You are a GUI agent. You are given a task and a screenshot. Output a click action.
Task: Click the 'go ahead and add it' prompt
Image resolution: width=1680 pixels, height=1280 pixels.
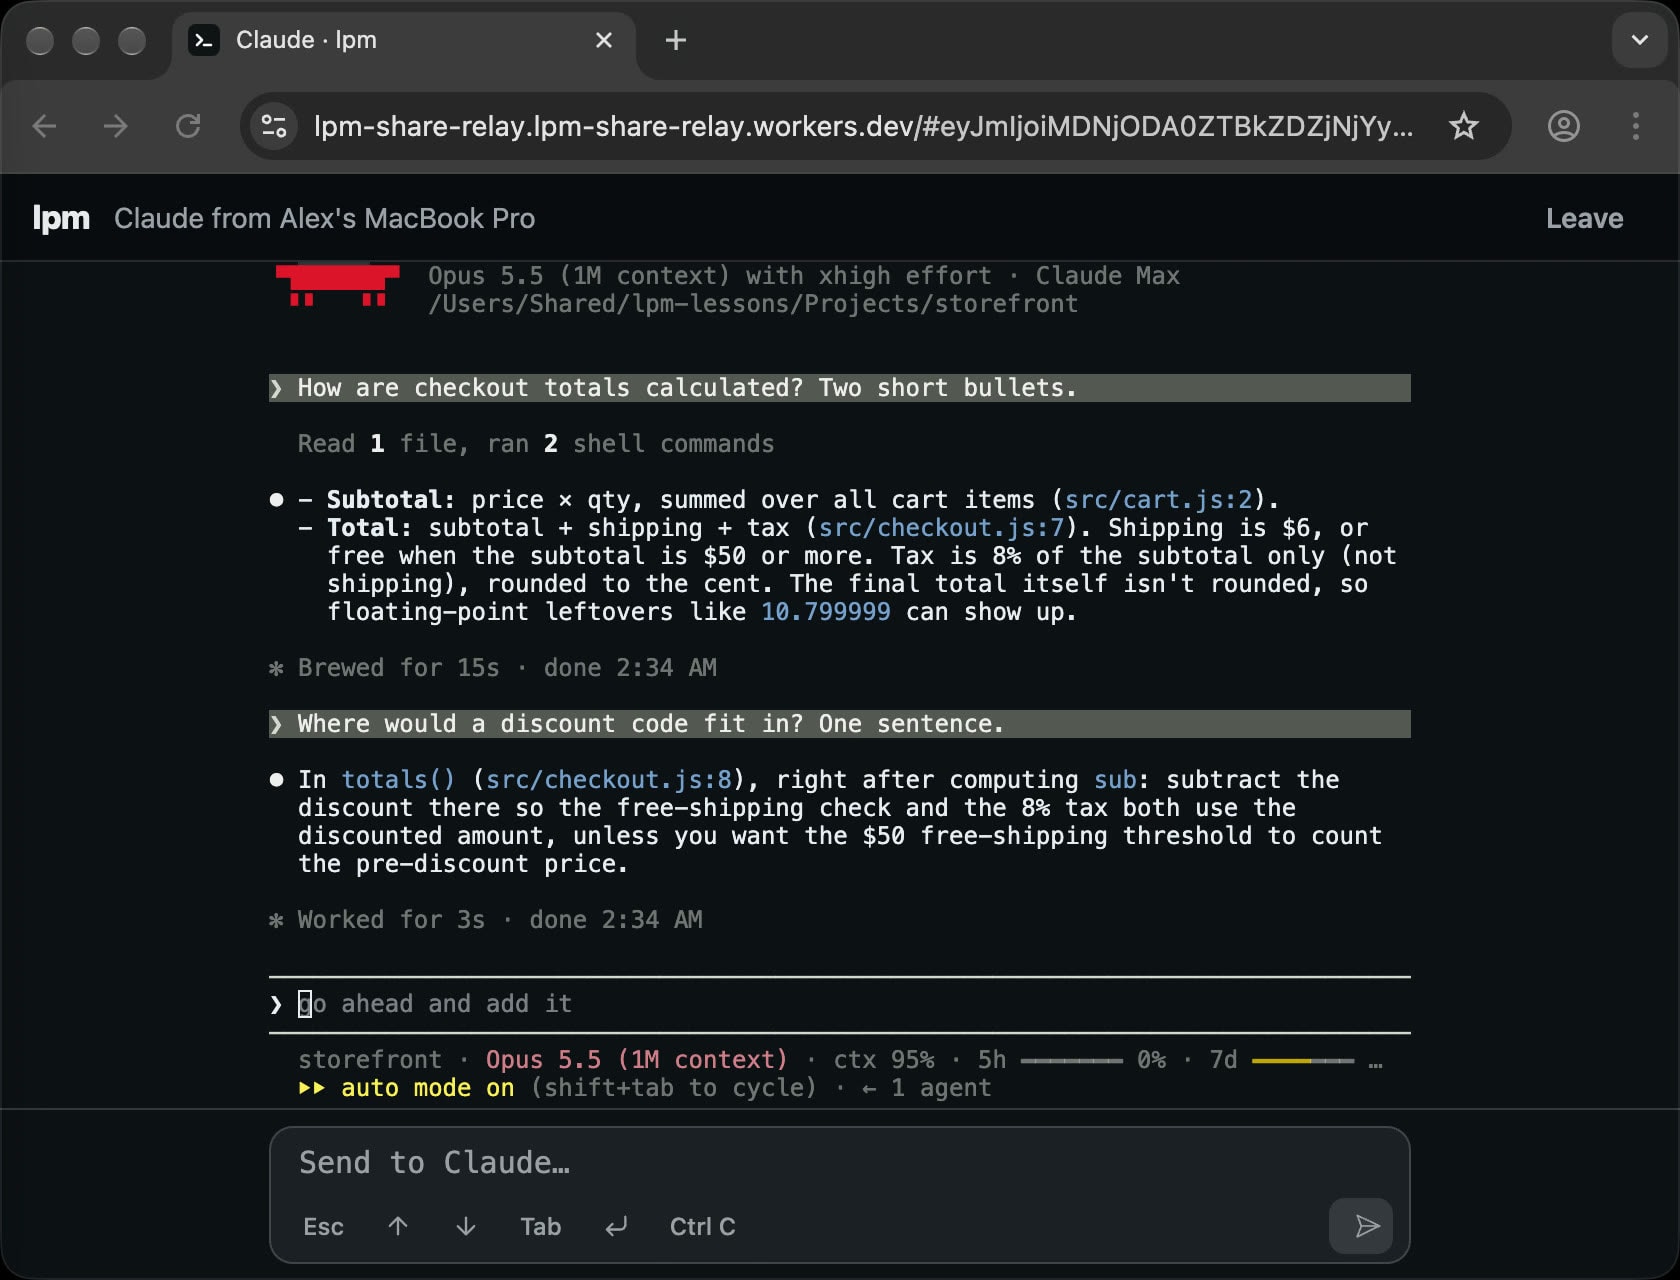(x=435, y=1004)
